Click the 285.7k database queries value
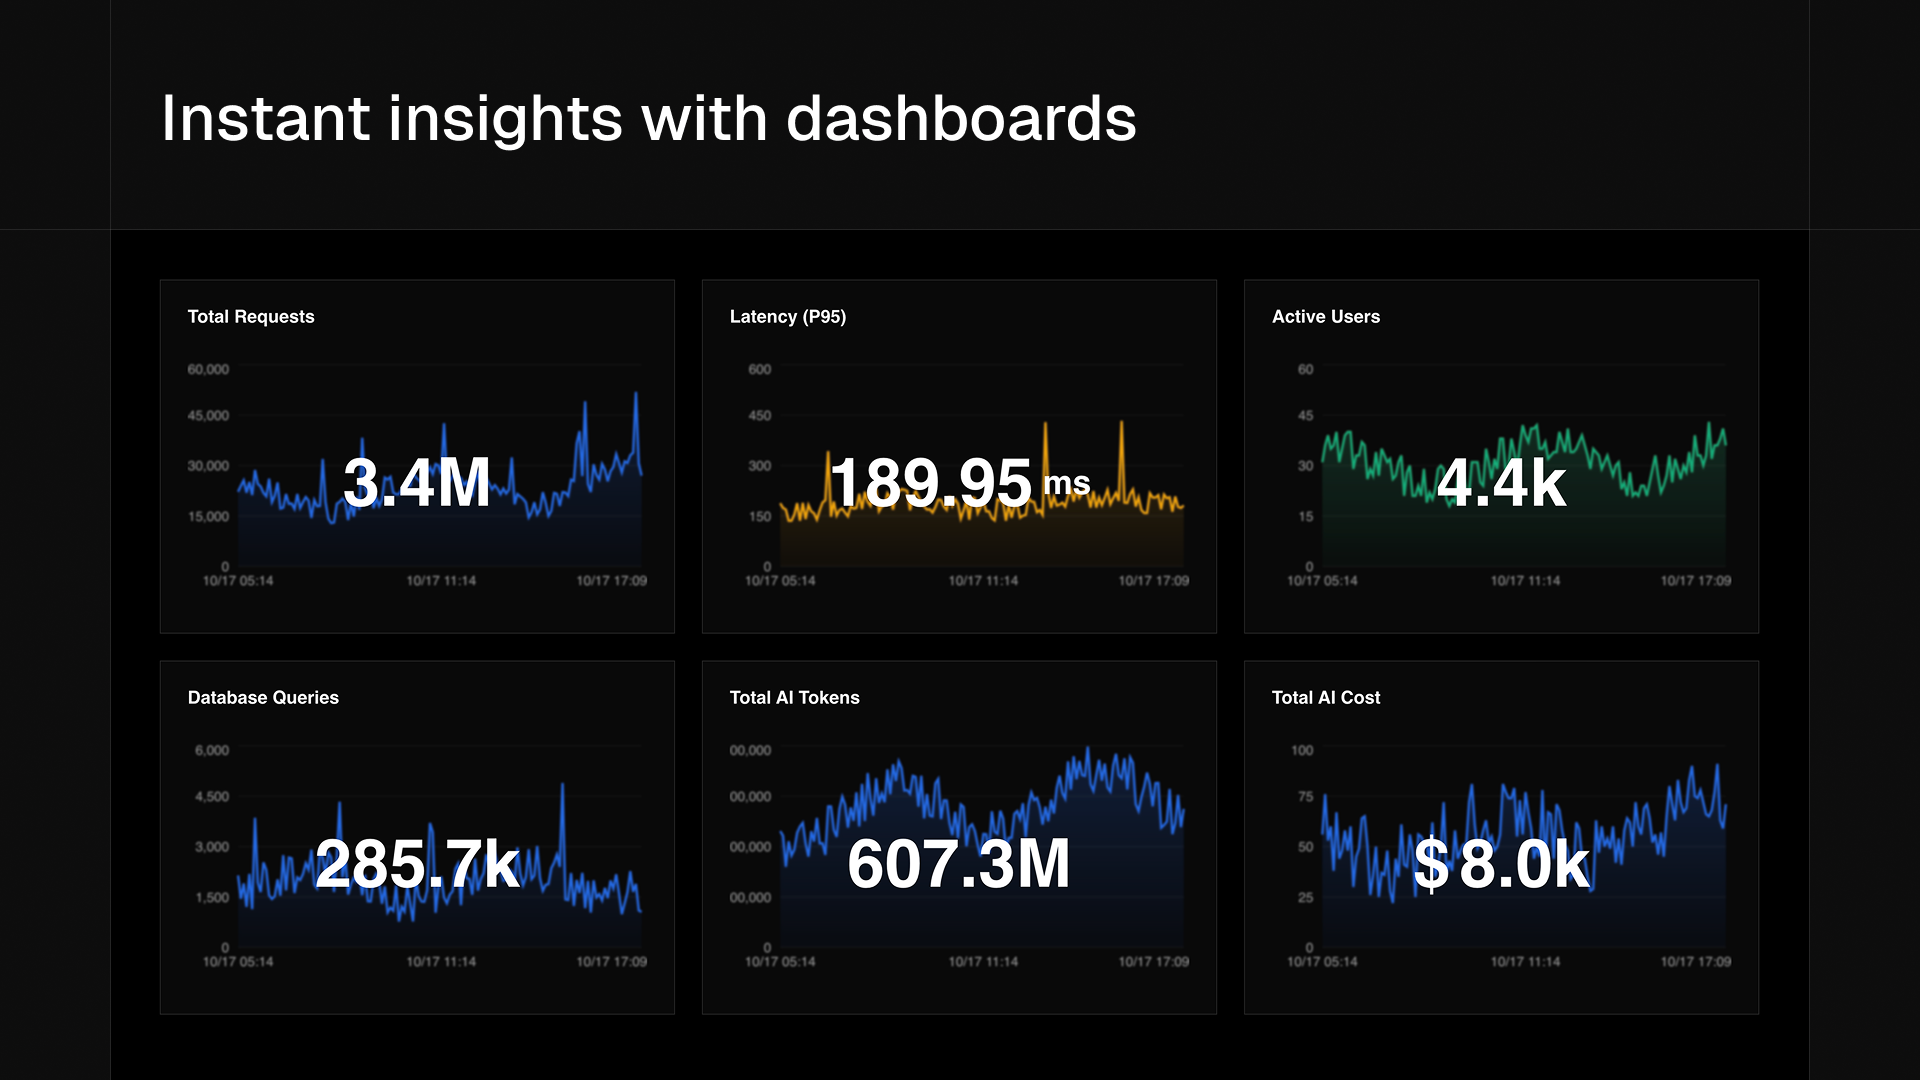 [417, 864]
